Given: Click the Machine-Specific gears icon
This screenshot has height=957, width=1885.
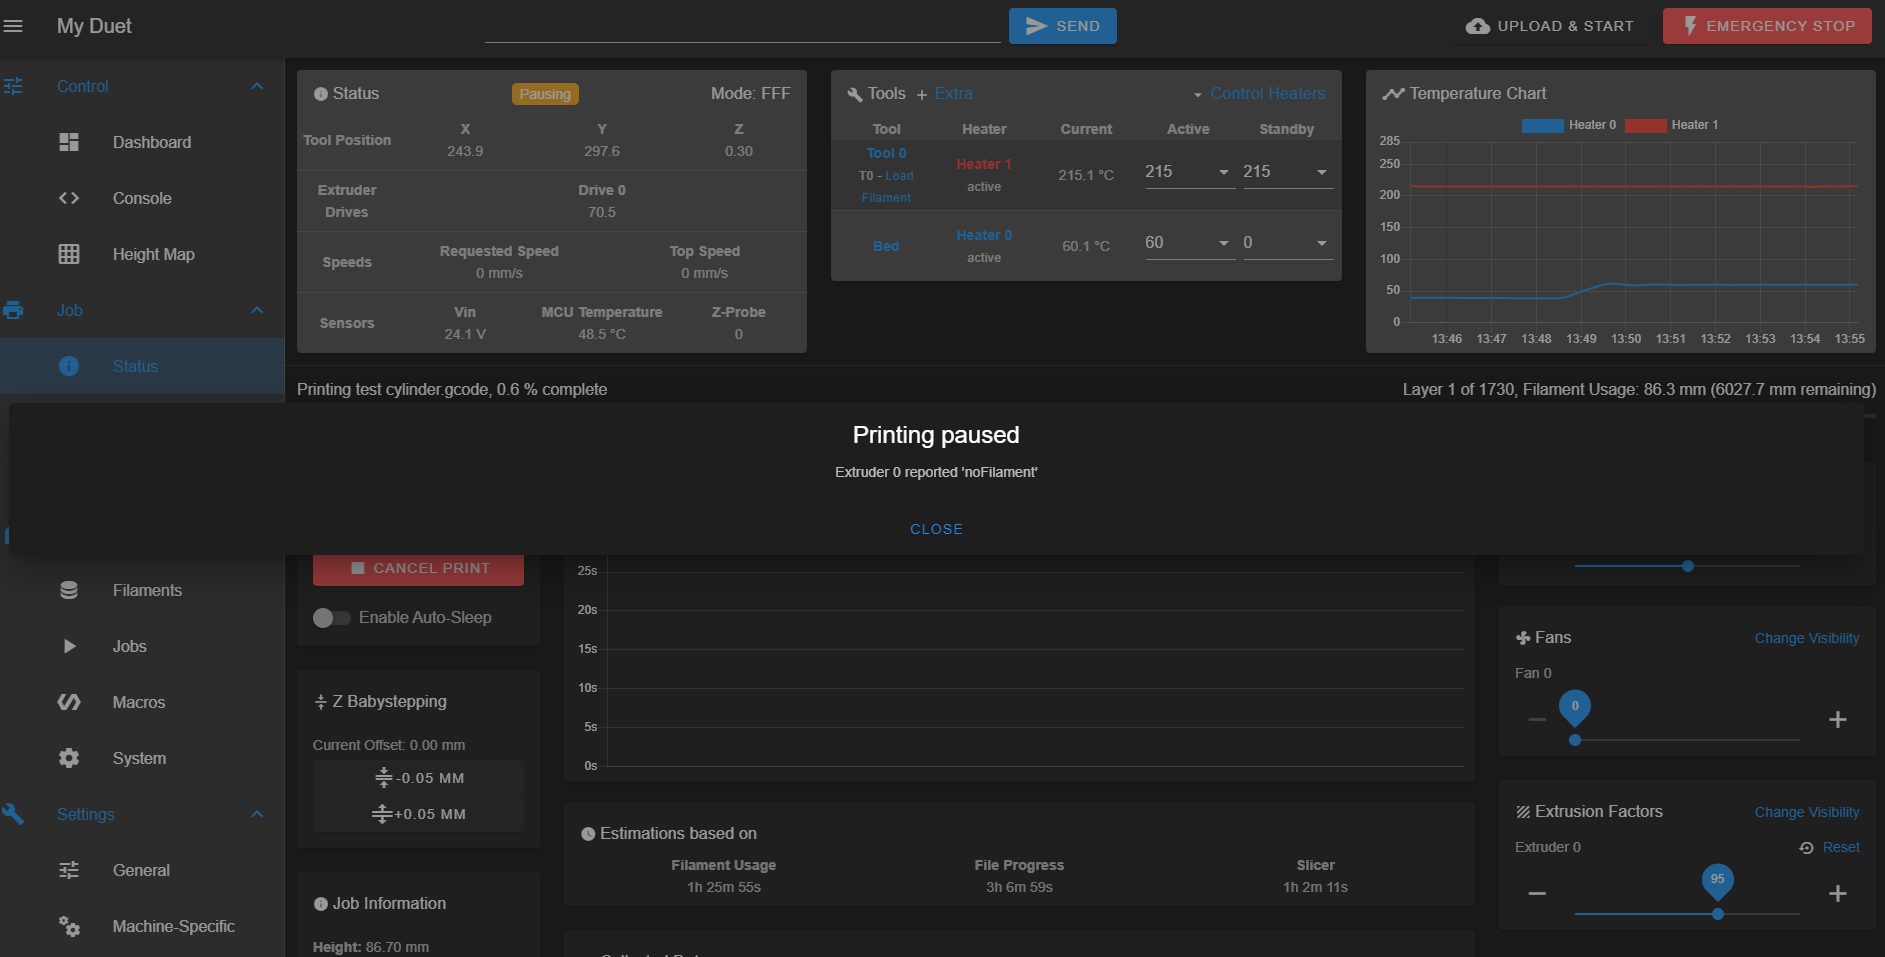Looking at the screenshot, I should pos(69,926).
